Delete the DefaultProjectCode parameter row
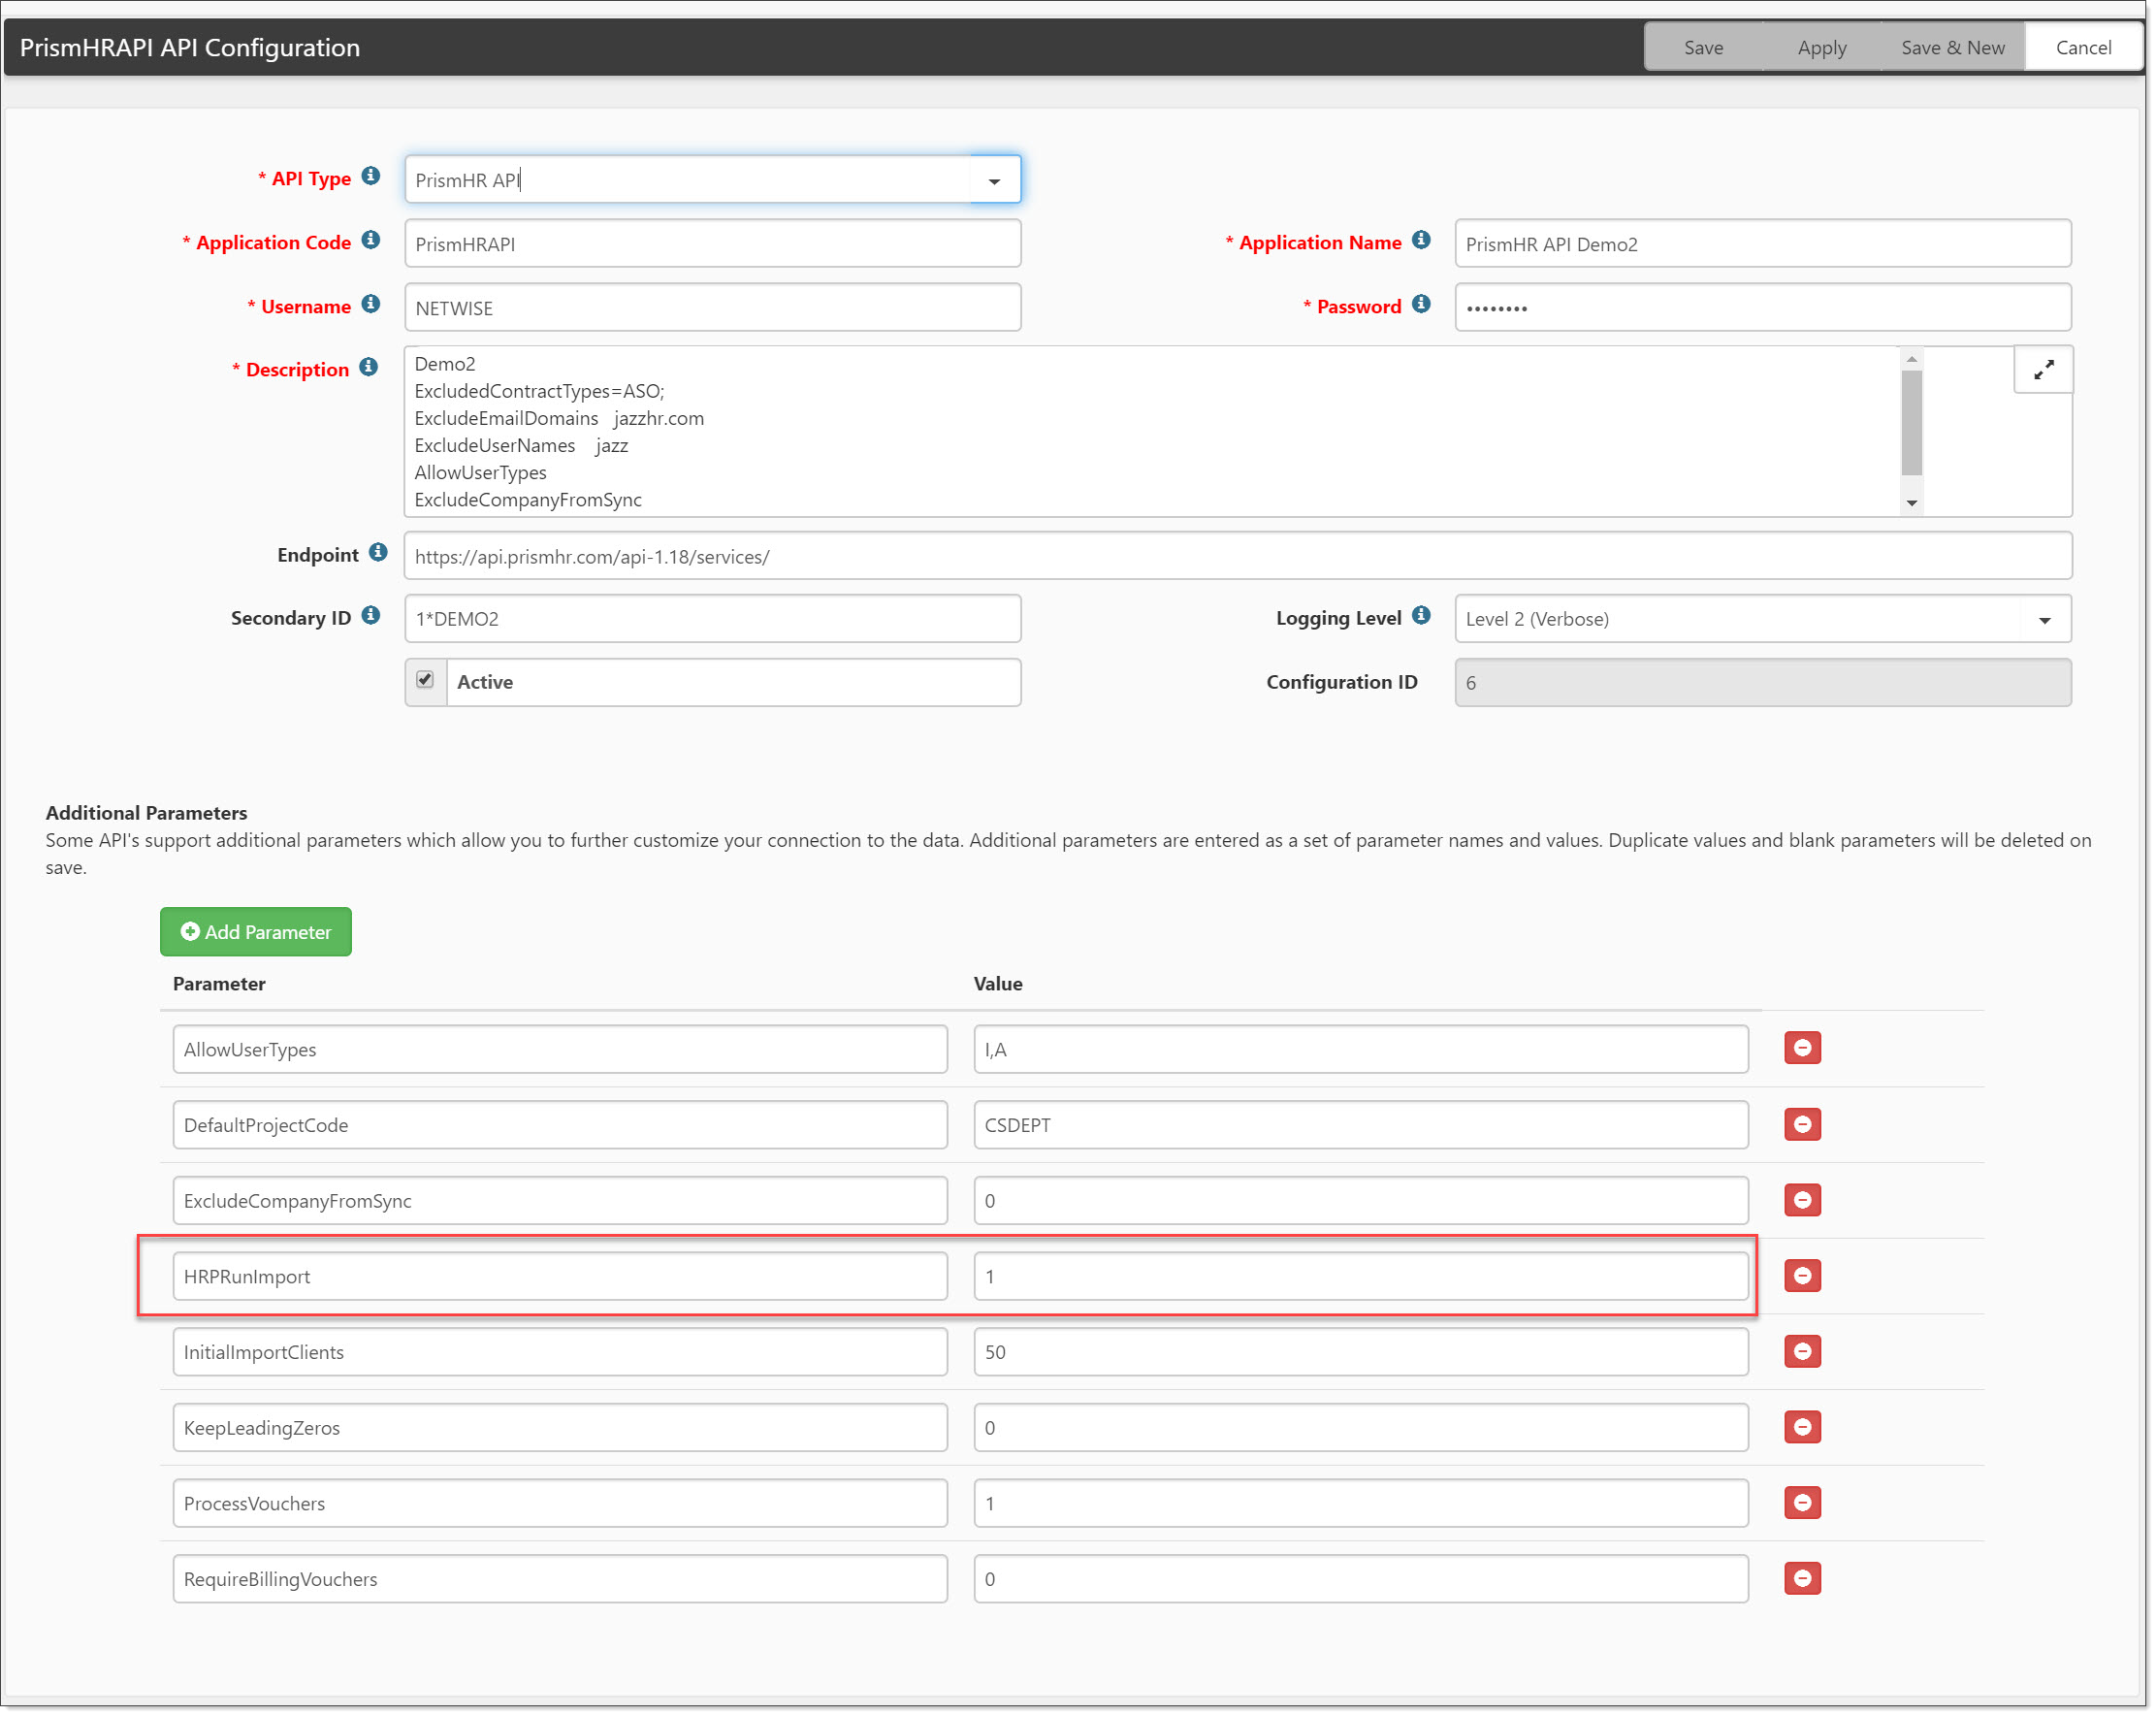Image resolution: width=2156 pixels, height=1716 pixels. 1802,1125
